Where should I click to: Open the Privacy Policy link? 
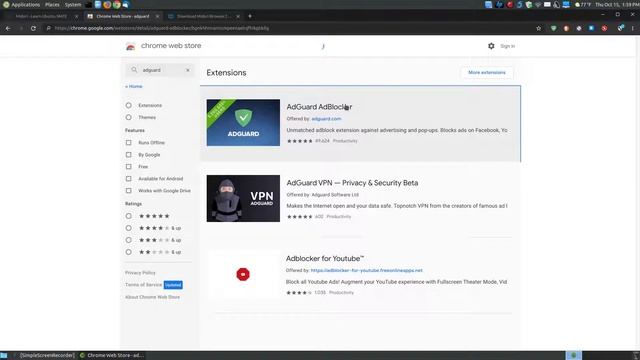(140, 273)
